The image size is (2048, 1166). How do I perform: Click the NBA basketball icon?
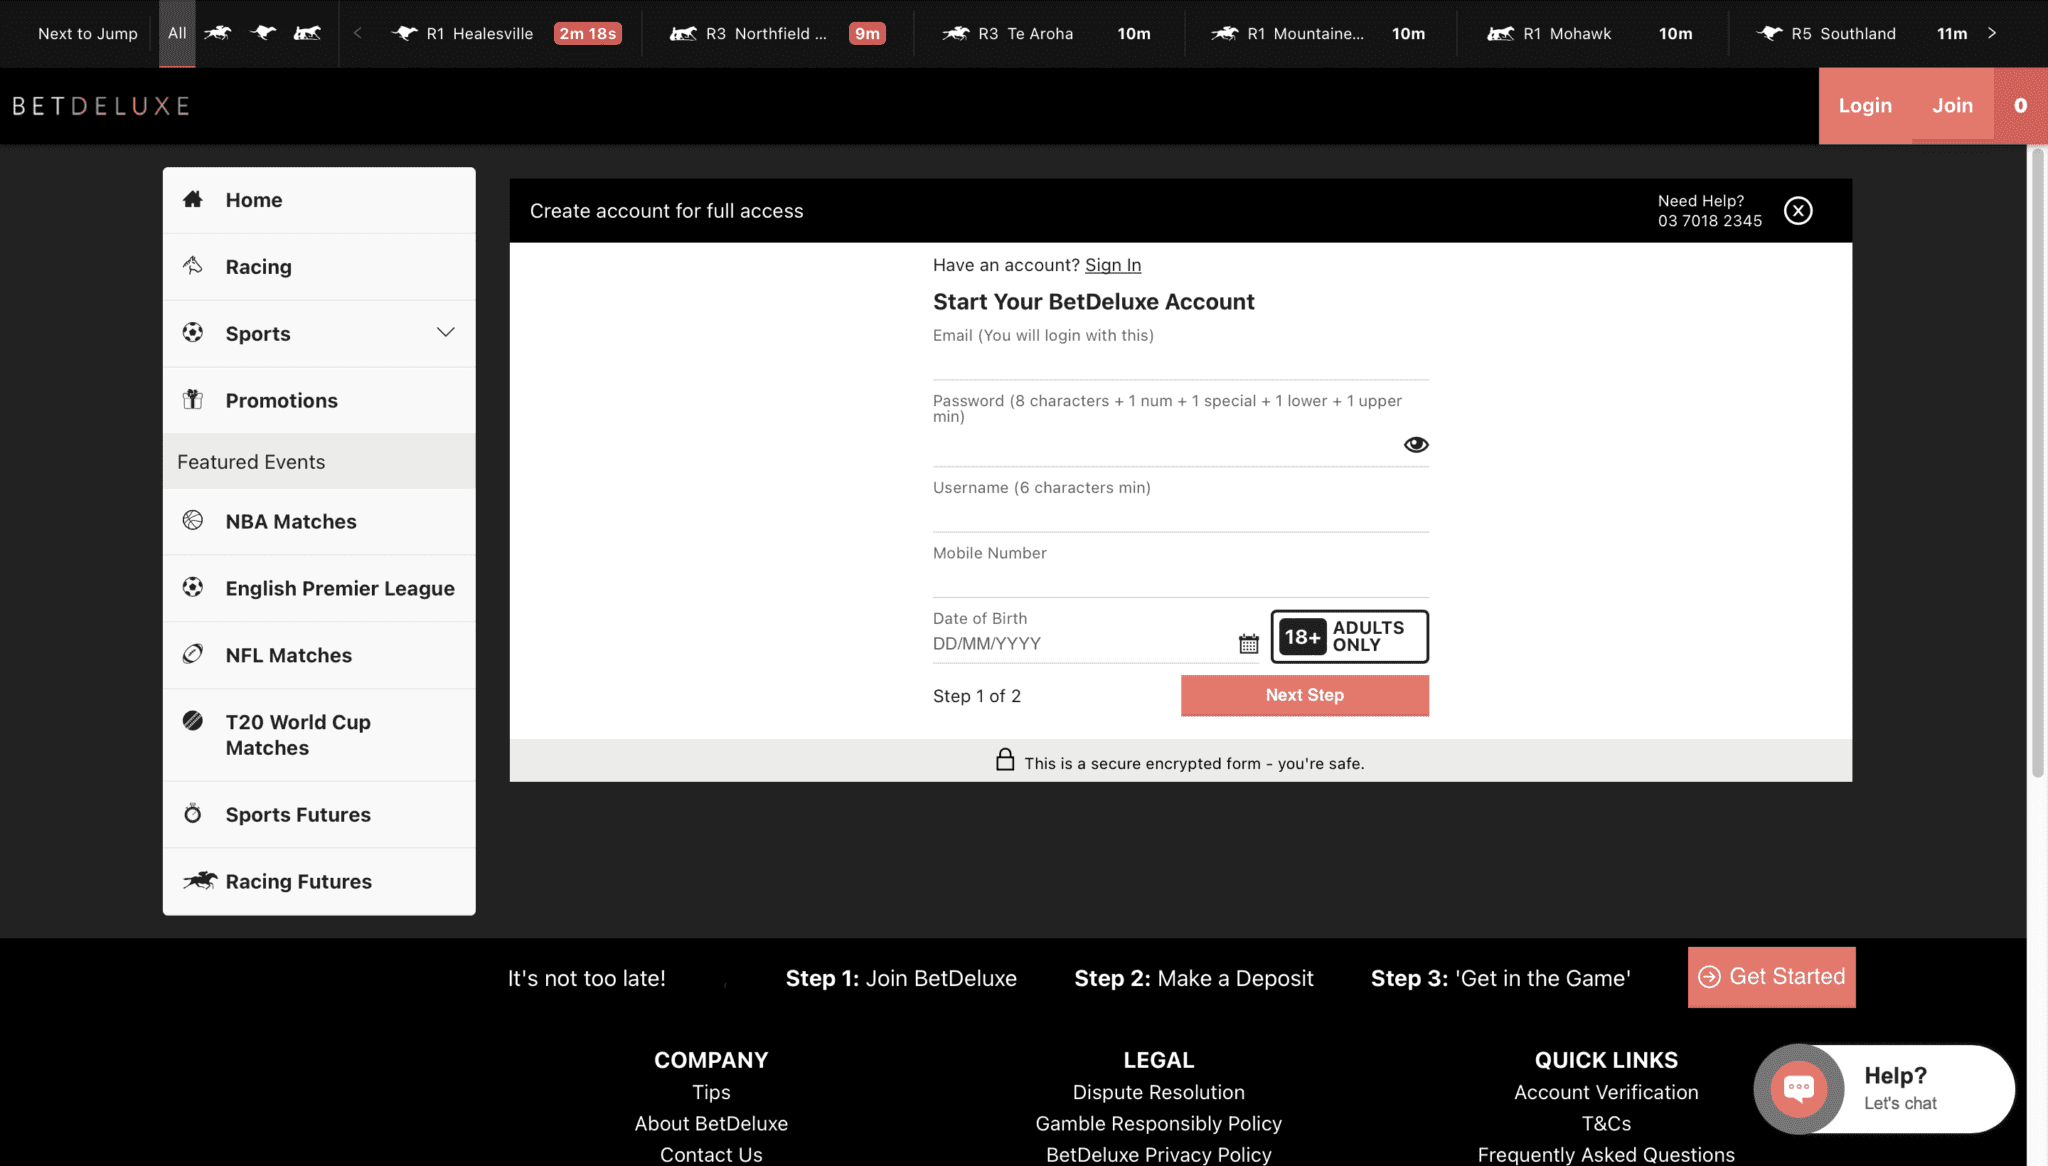coord(193,520)
